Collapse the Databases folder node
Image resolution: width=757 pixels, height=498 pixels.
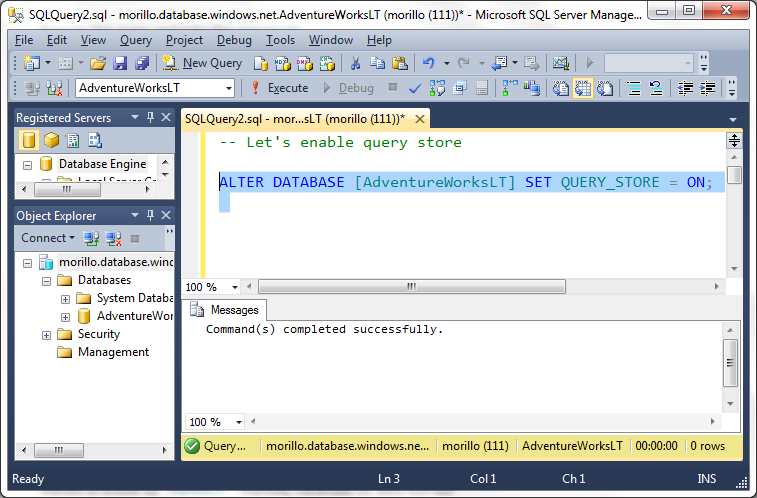coord(46,281)
